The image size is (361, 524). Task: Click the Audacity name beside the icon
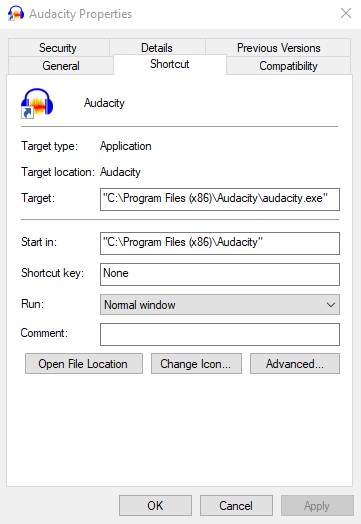pos(104,103)
